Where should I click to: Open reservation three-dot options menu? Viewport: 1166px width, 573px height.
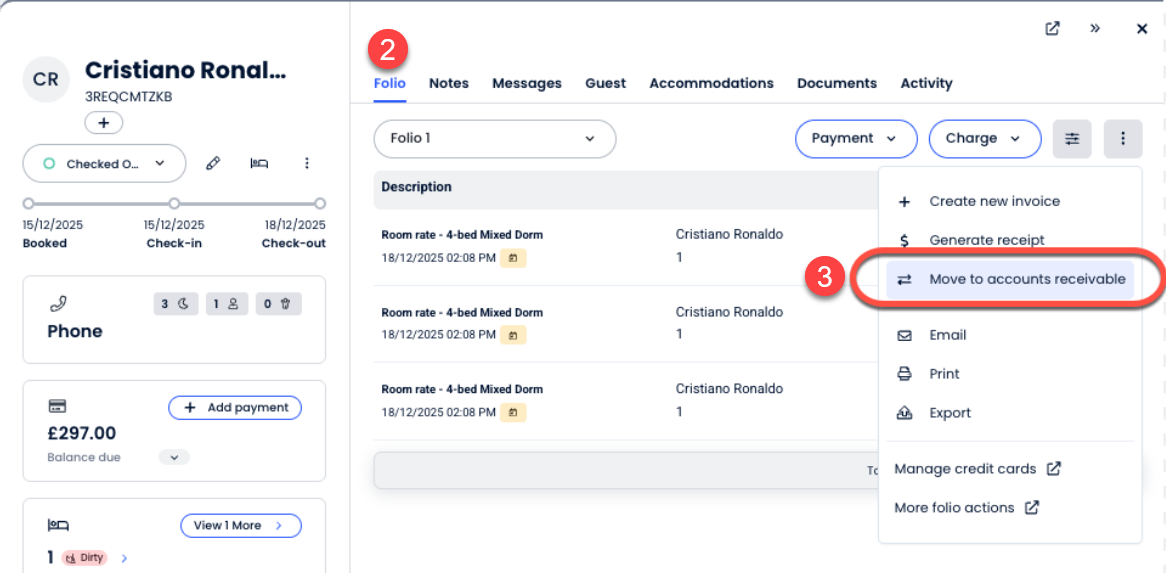pyautogui.click(x=307, y=163)
